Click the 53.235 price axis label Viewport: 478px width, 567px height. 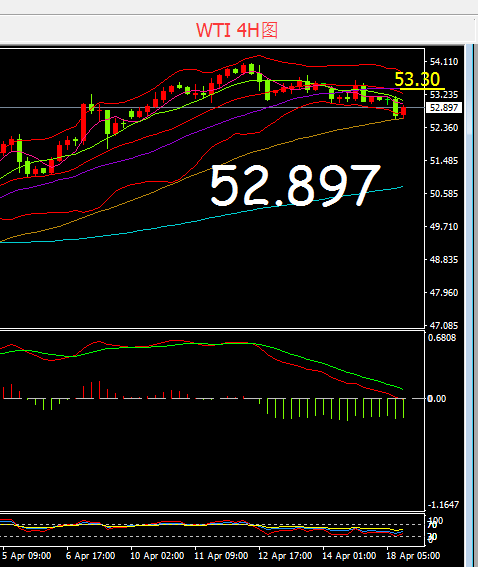(444, 95)
